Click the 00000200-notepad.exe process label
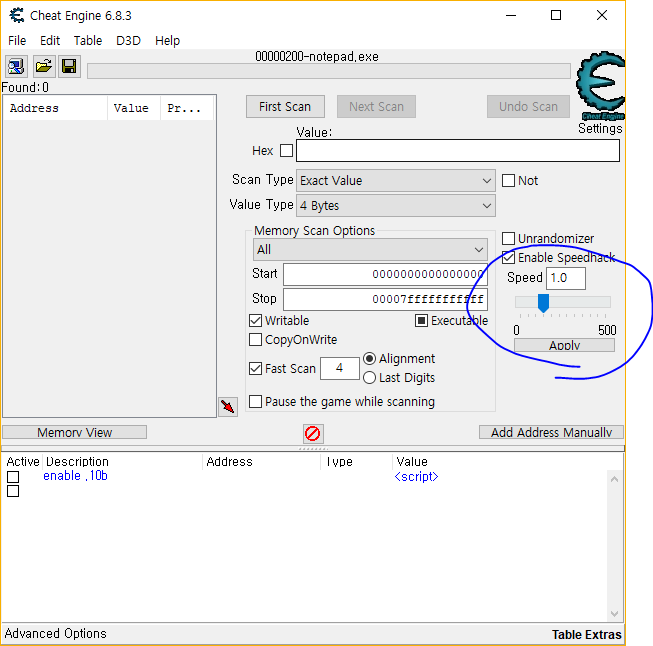 317,57
